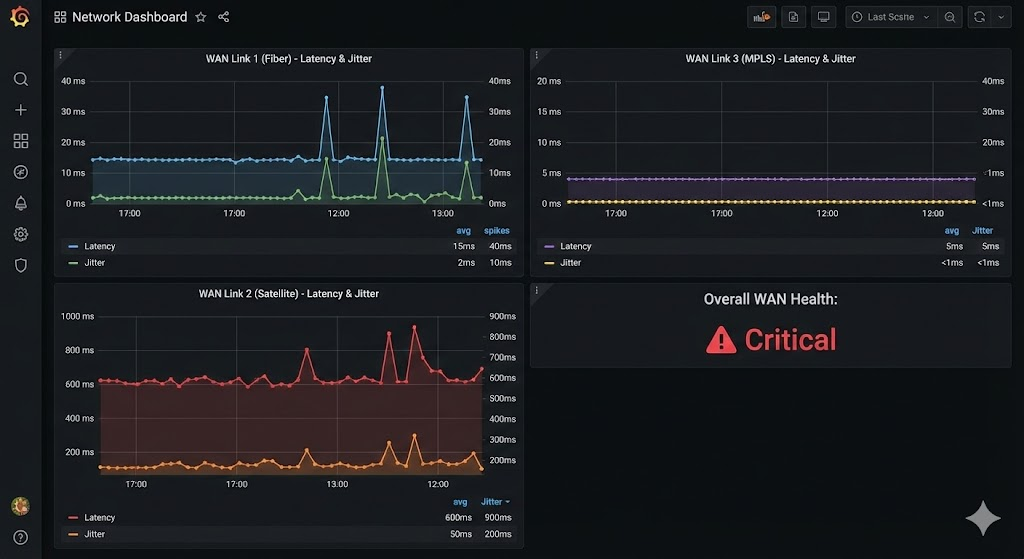Zoom out the time range

[x=950, y=17]
